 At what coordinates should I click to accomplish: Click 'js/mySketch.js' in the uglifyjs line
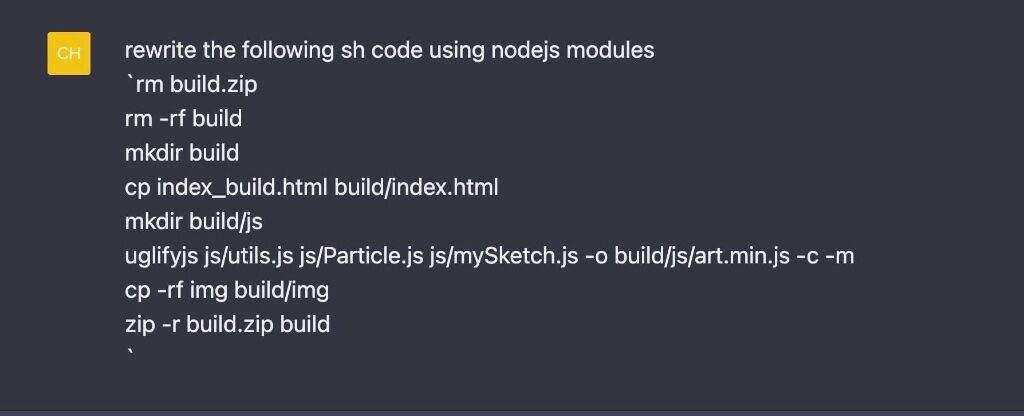(x=504, y=257)
